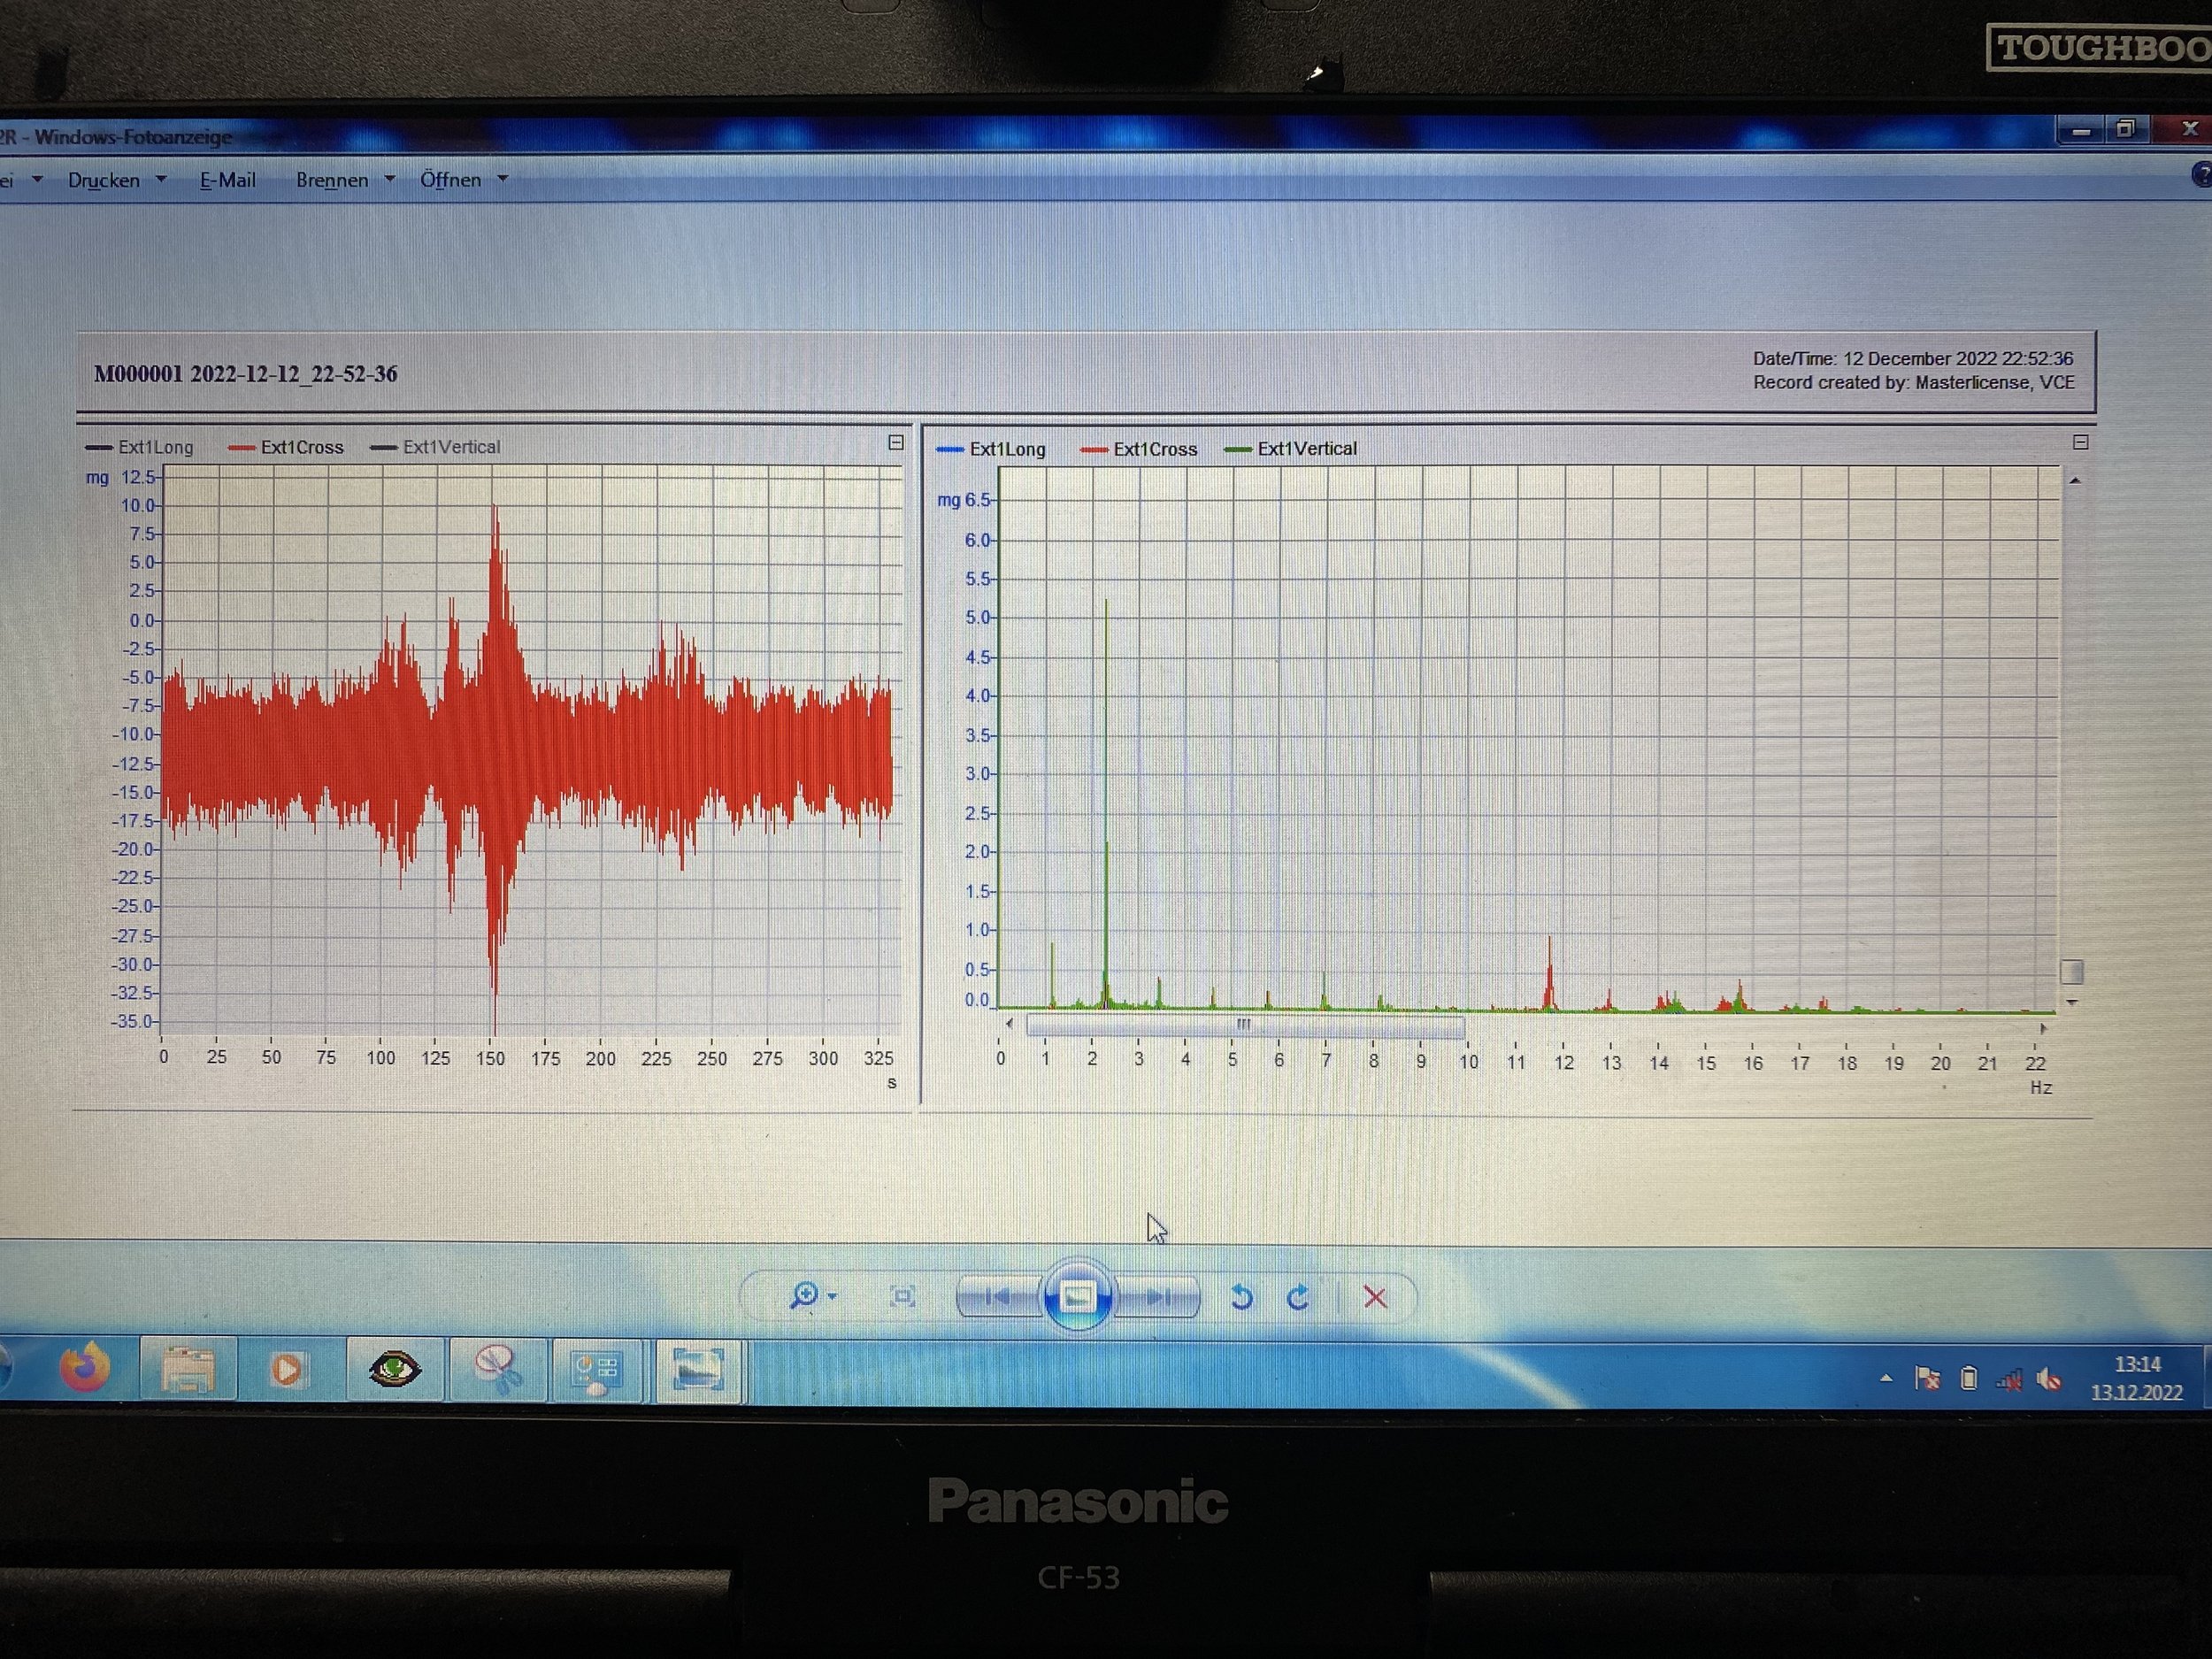This screenshot has width=2212, height=1659.
Task: Show hidden system tray icons arrow
Action: tap(1886, 1378)
